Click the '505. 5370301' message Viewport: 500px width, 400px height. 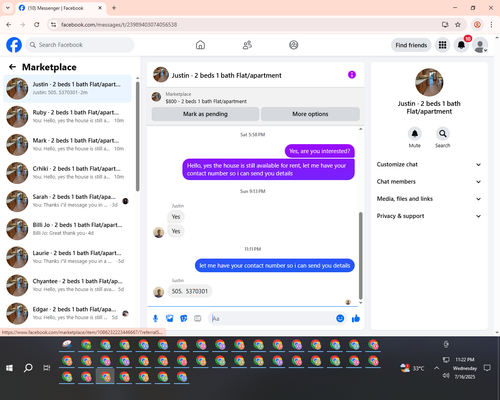pyautogui.click(x=190, y=291)
